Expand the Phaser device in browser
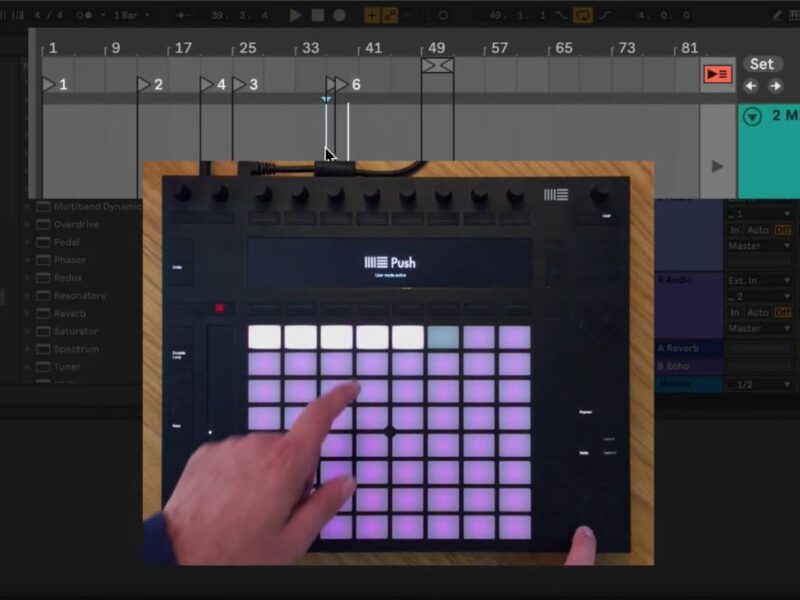Viewport: 800px width, 600px height. tap(28, 260)
